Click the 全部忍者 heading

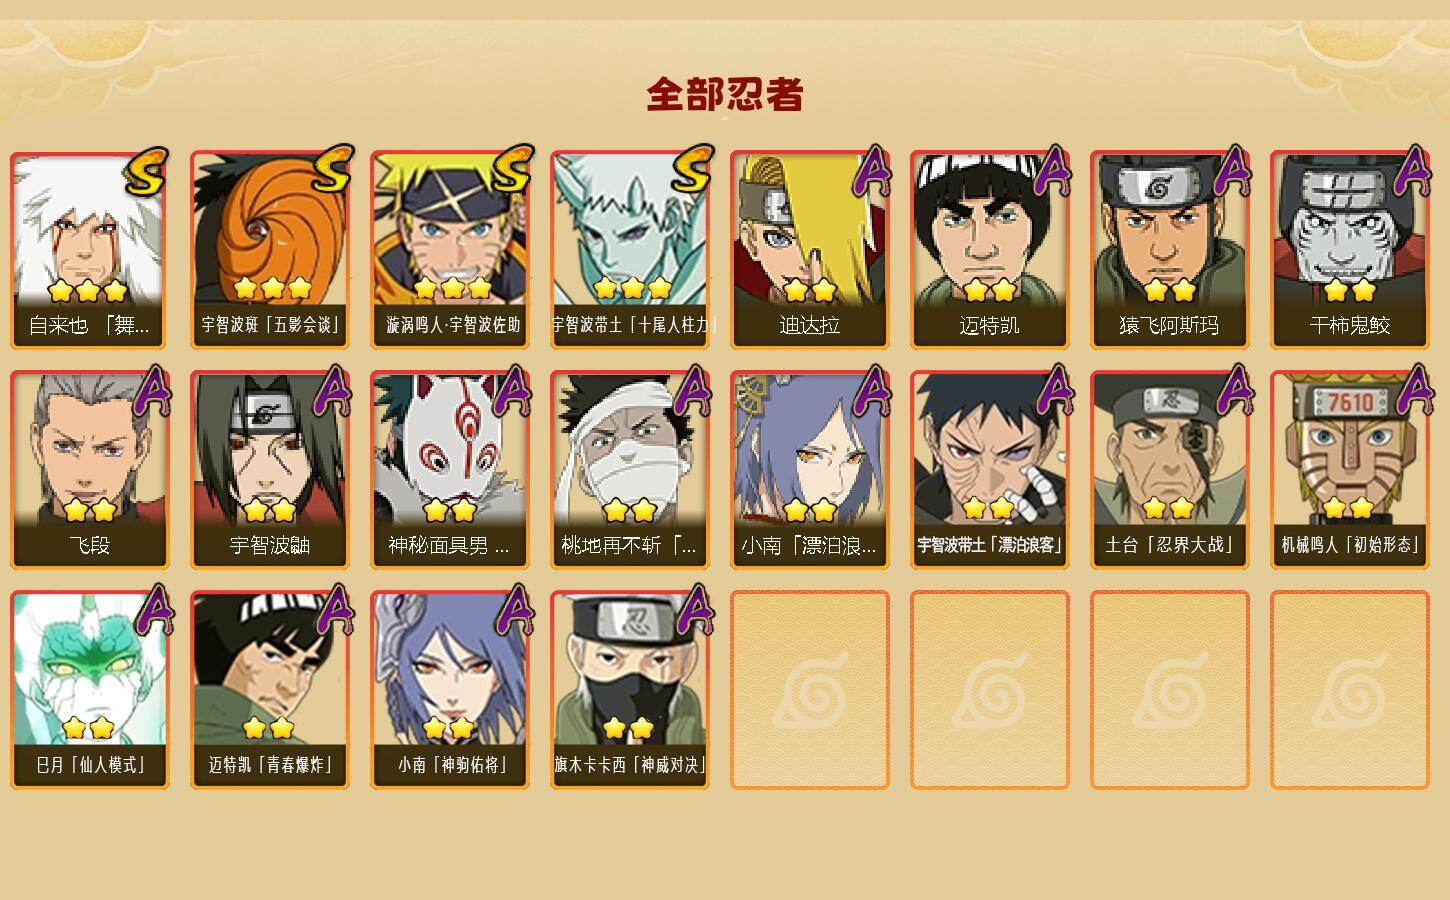coord(725,94)
